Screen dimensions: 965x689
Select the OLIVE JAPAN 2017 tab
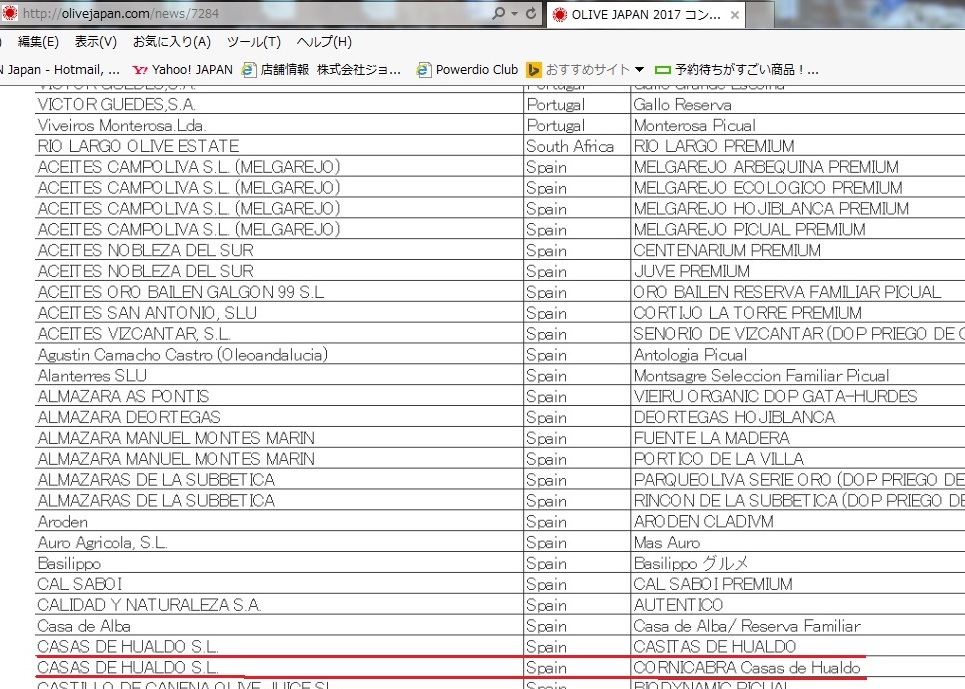point(646,15)
